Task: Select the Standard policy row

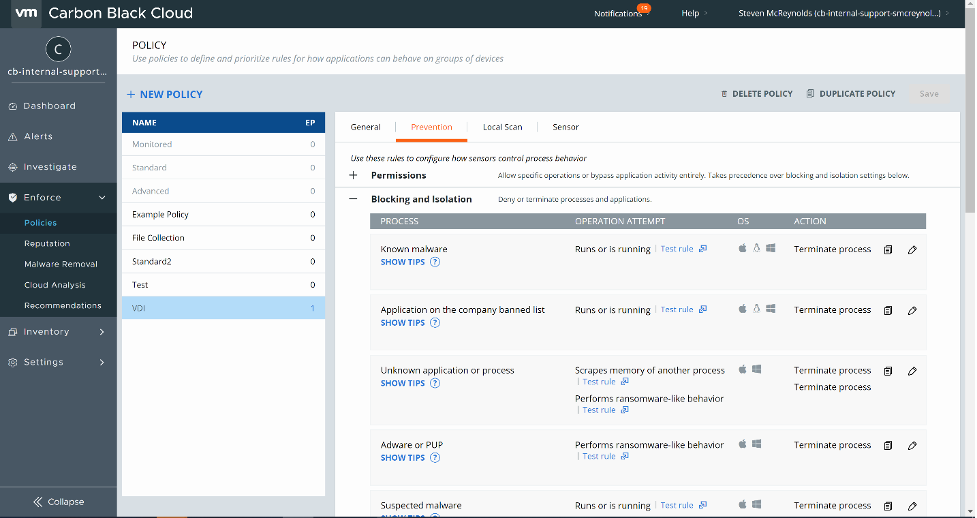Action: (x=223, y=168)
